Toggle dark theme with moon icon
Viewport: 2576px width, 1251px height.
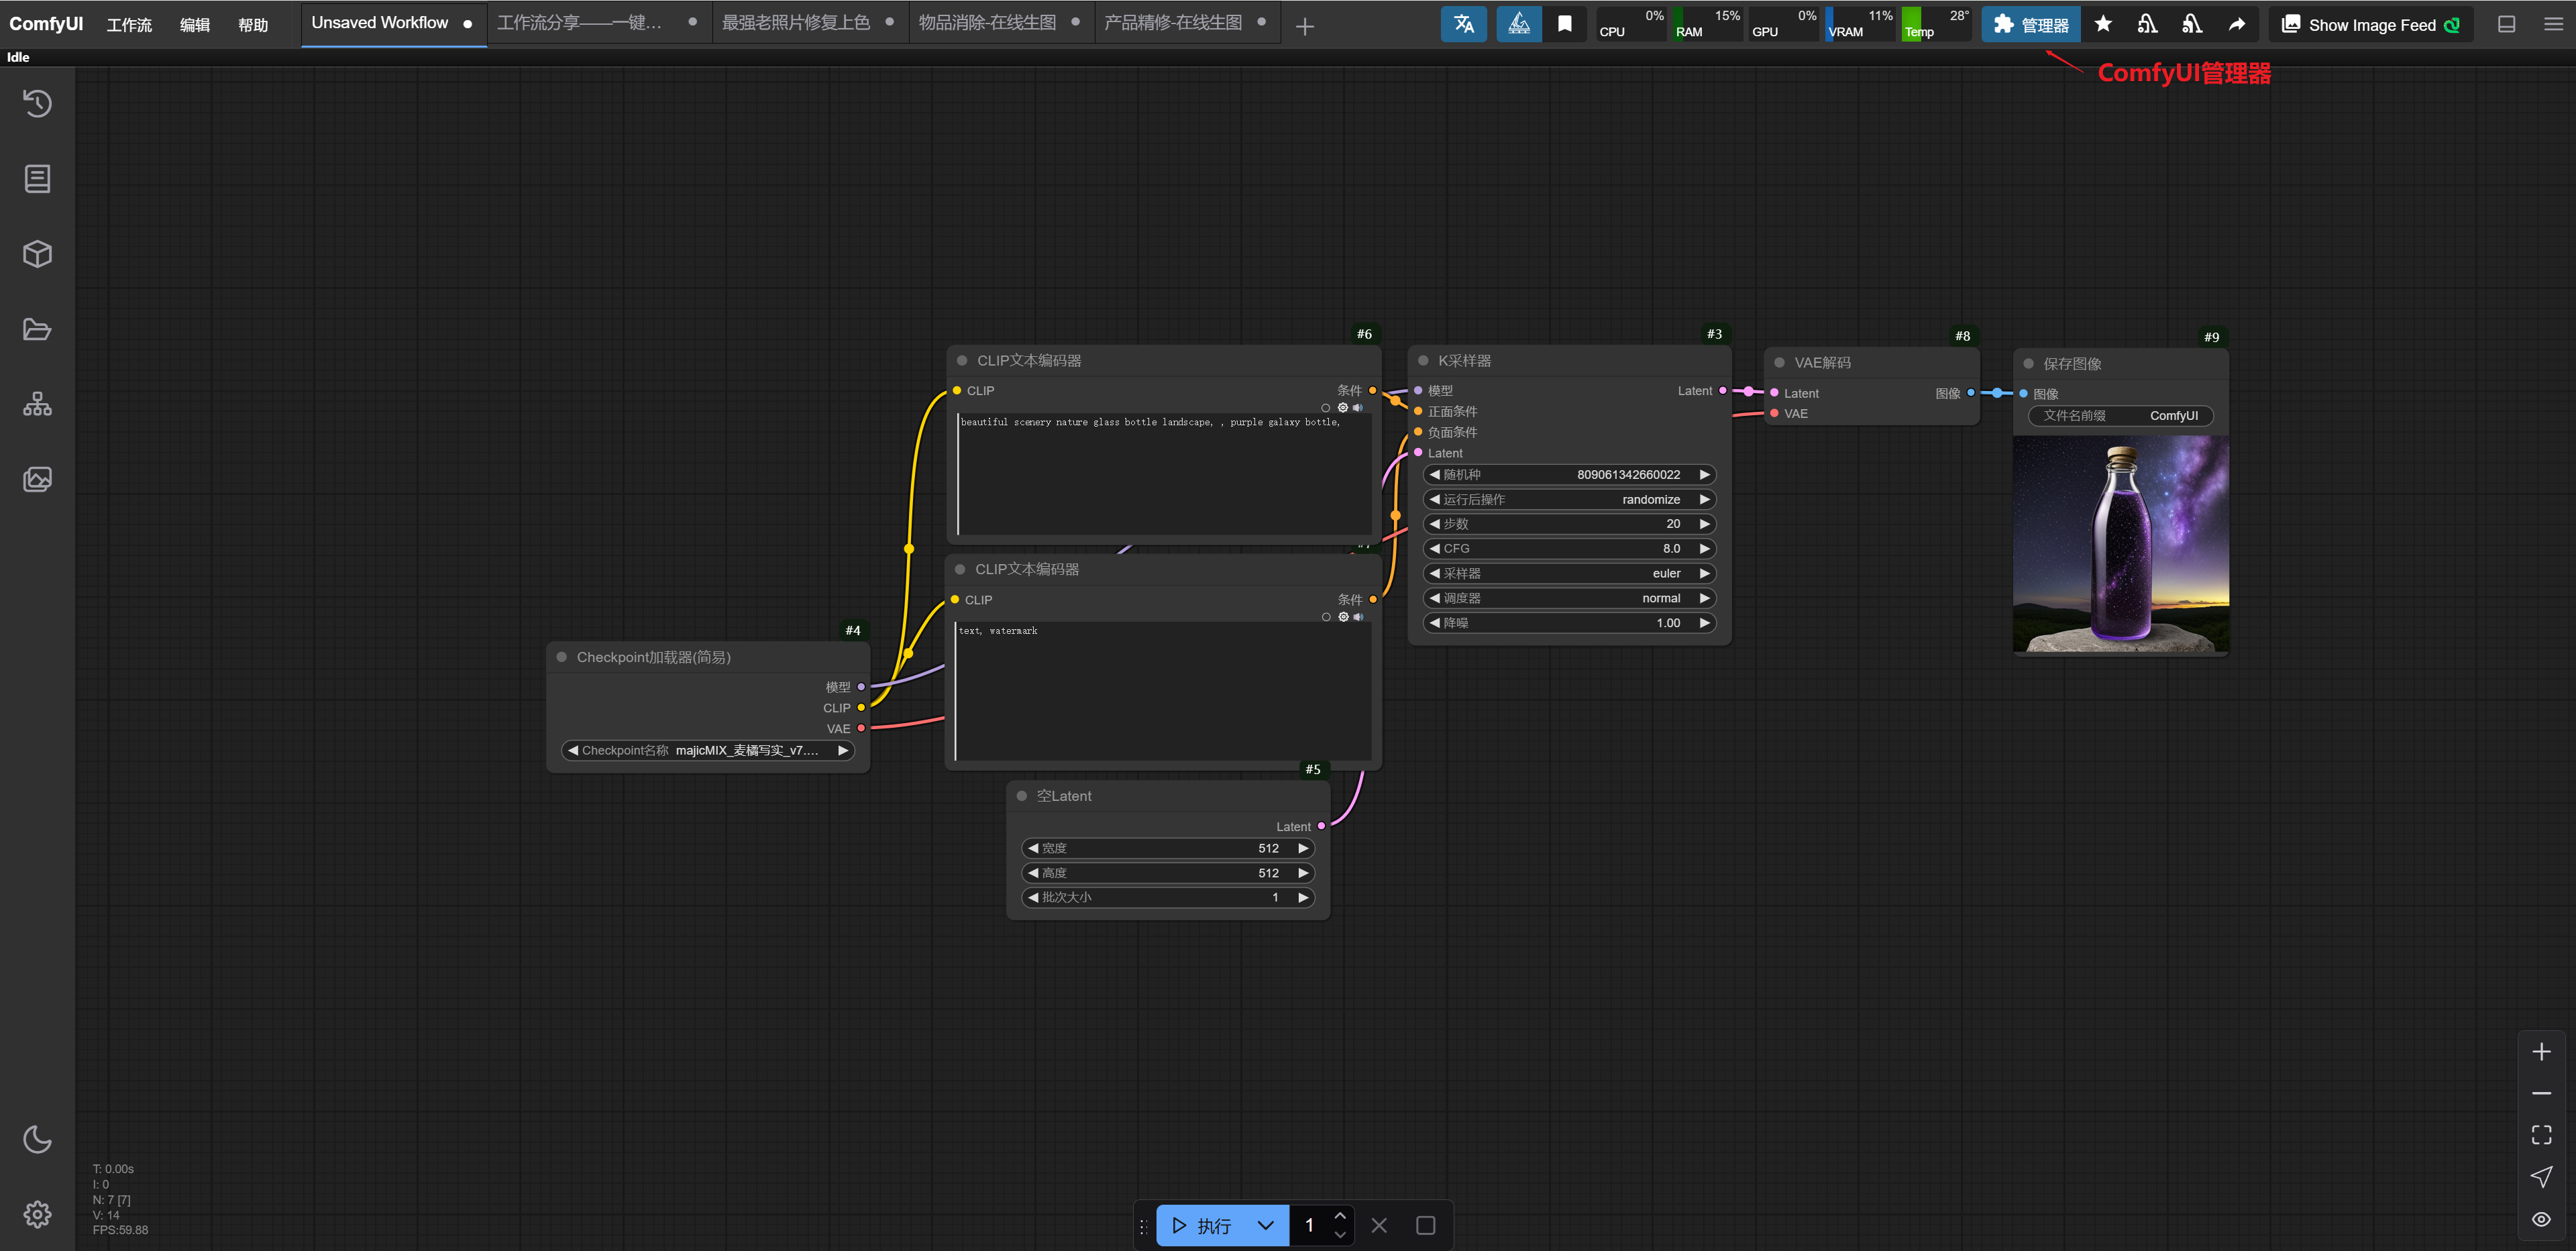(x=37, y=1139)
